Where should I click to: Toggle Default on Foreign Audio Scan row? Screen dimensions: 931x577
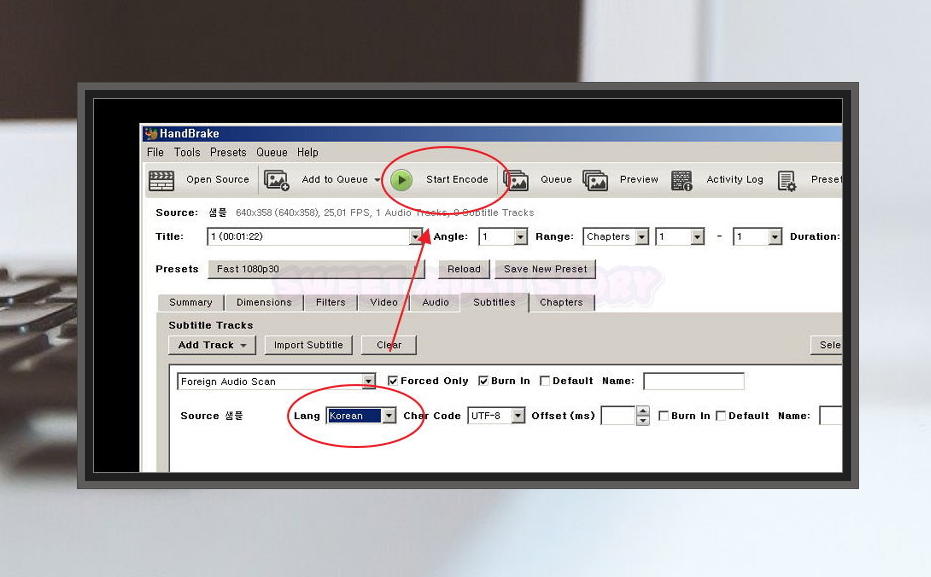pos(544,381)
